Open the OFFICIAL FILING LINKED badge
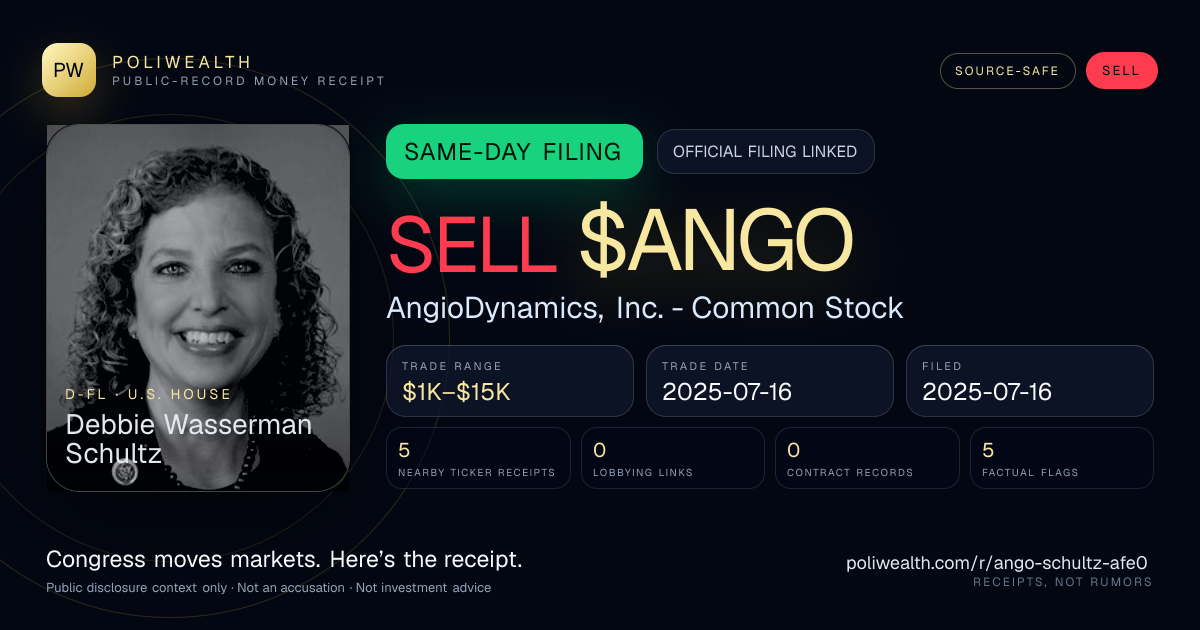Screen dimensions: 1200x630 point(765,152)
